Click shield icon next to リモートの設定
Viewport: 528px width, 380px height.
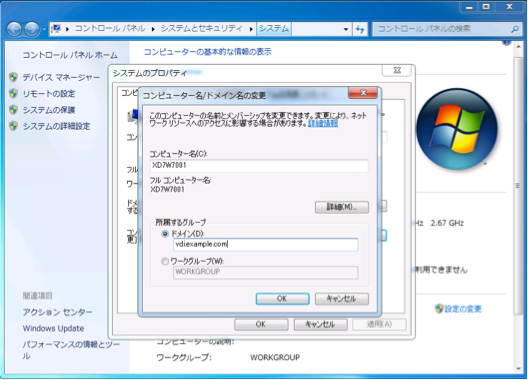point(13,93)
